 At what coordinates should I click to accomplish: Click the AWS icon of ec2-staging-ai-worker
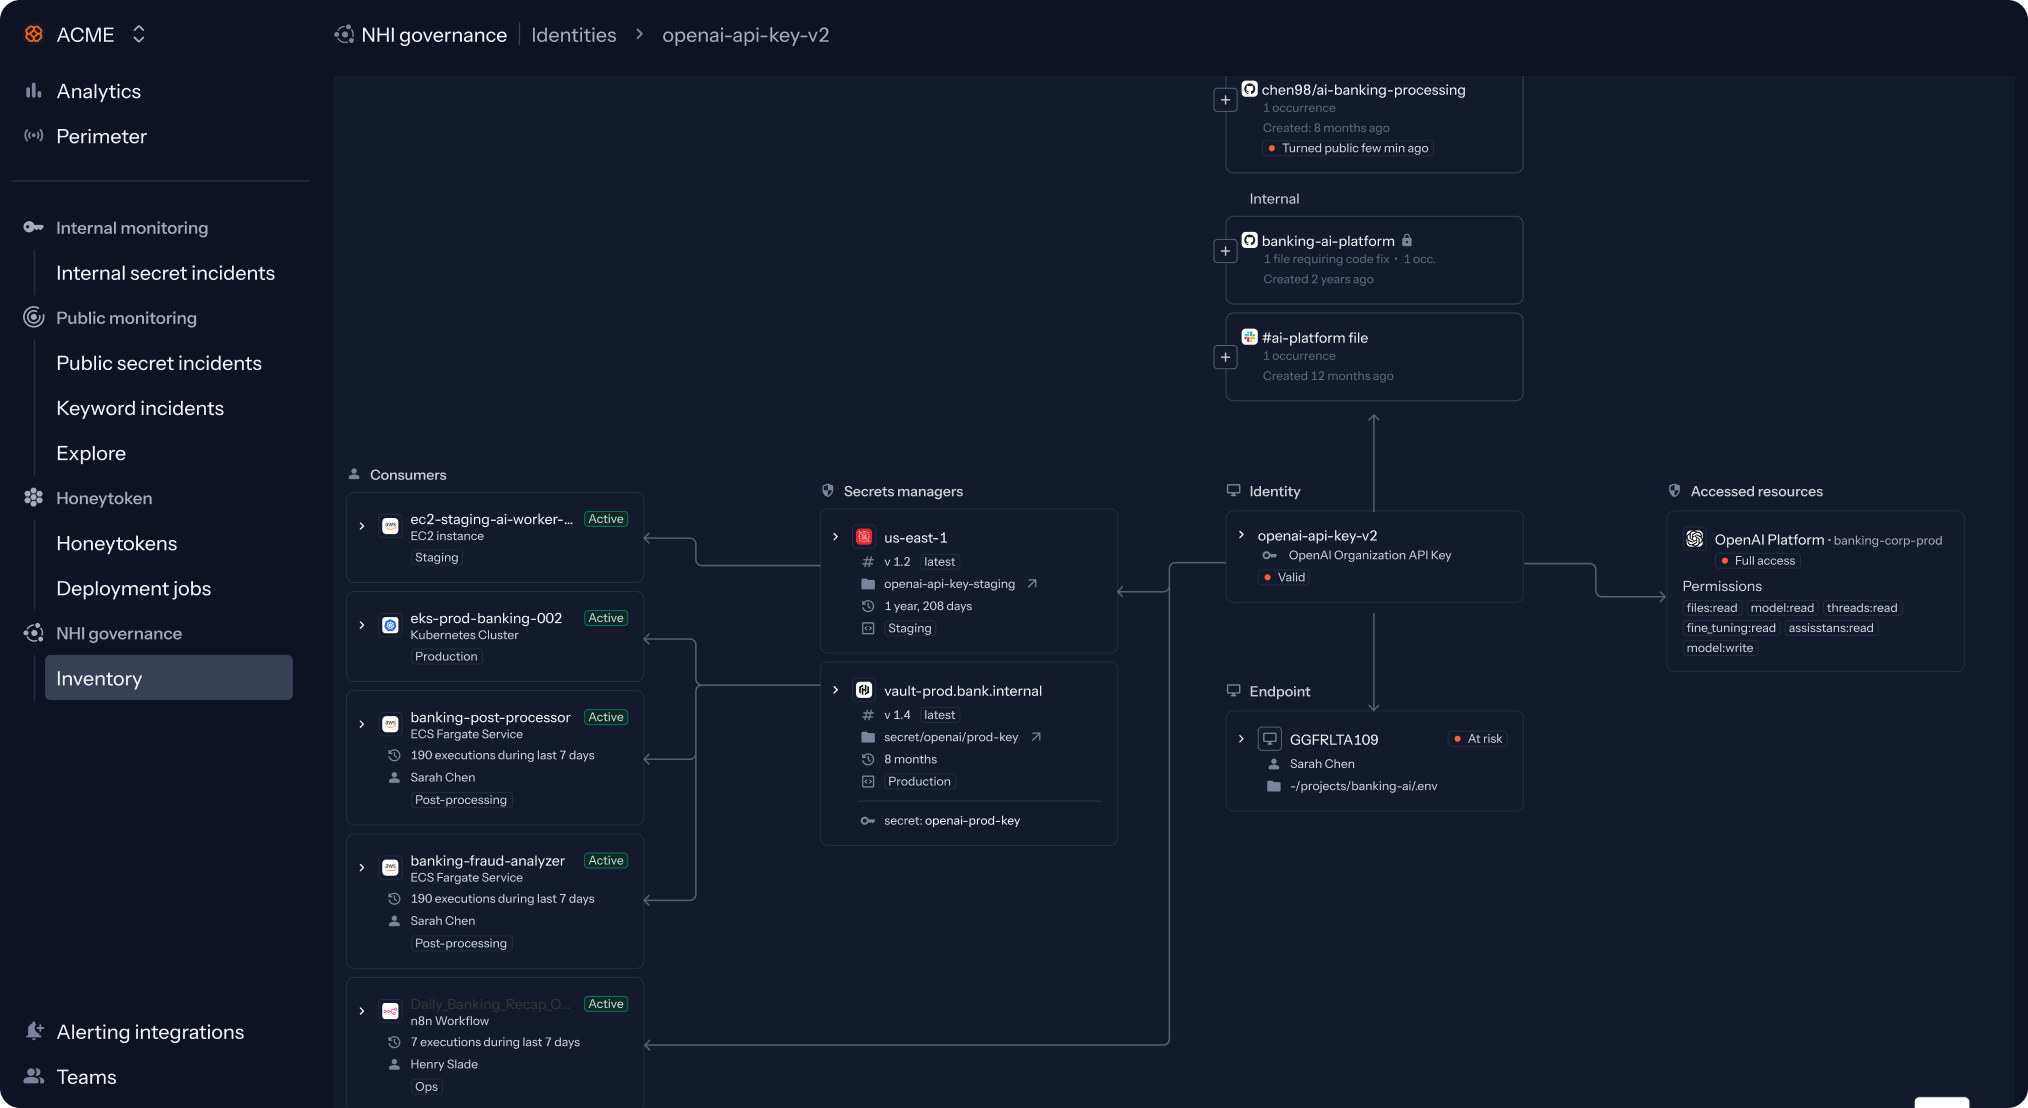[391, 526]
